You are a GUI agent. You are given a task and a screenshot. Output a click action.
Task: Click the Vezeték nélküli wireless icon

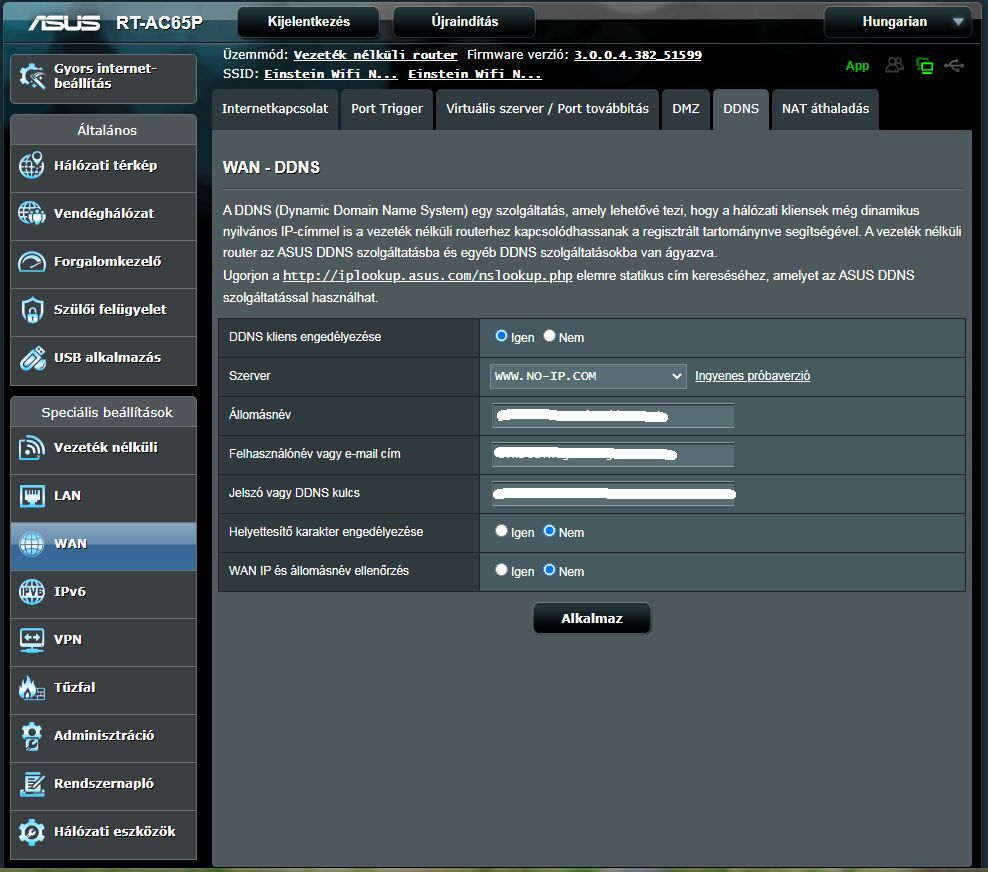coord(32,447)
